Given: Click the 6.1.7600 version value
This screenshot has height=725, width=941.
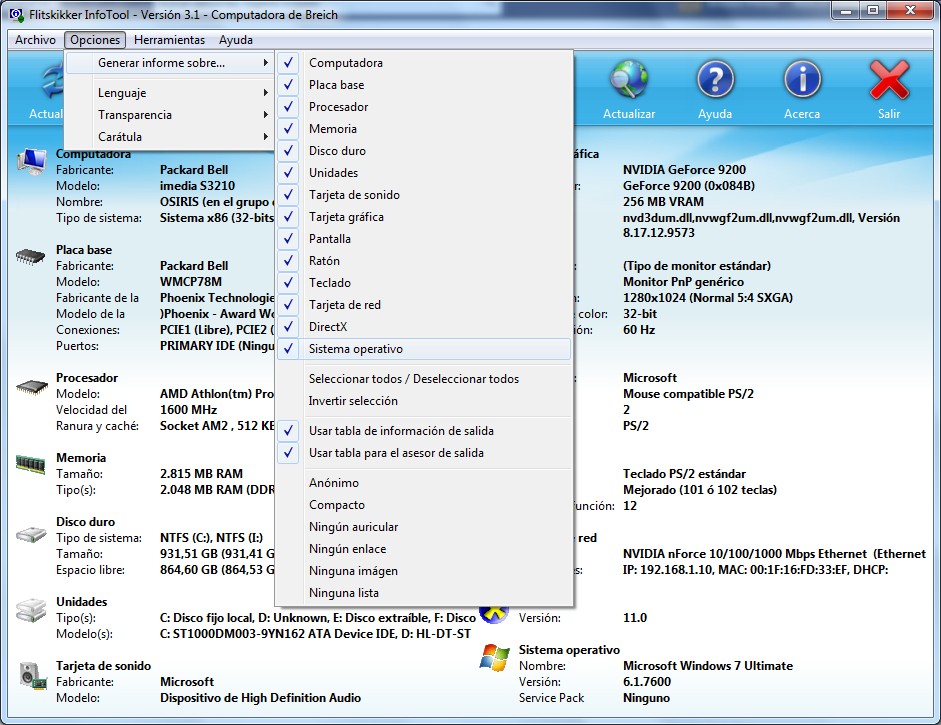Looking at the screenshot, I should click(x=647, y=682).
